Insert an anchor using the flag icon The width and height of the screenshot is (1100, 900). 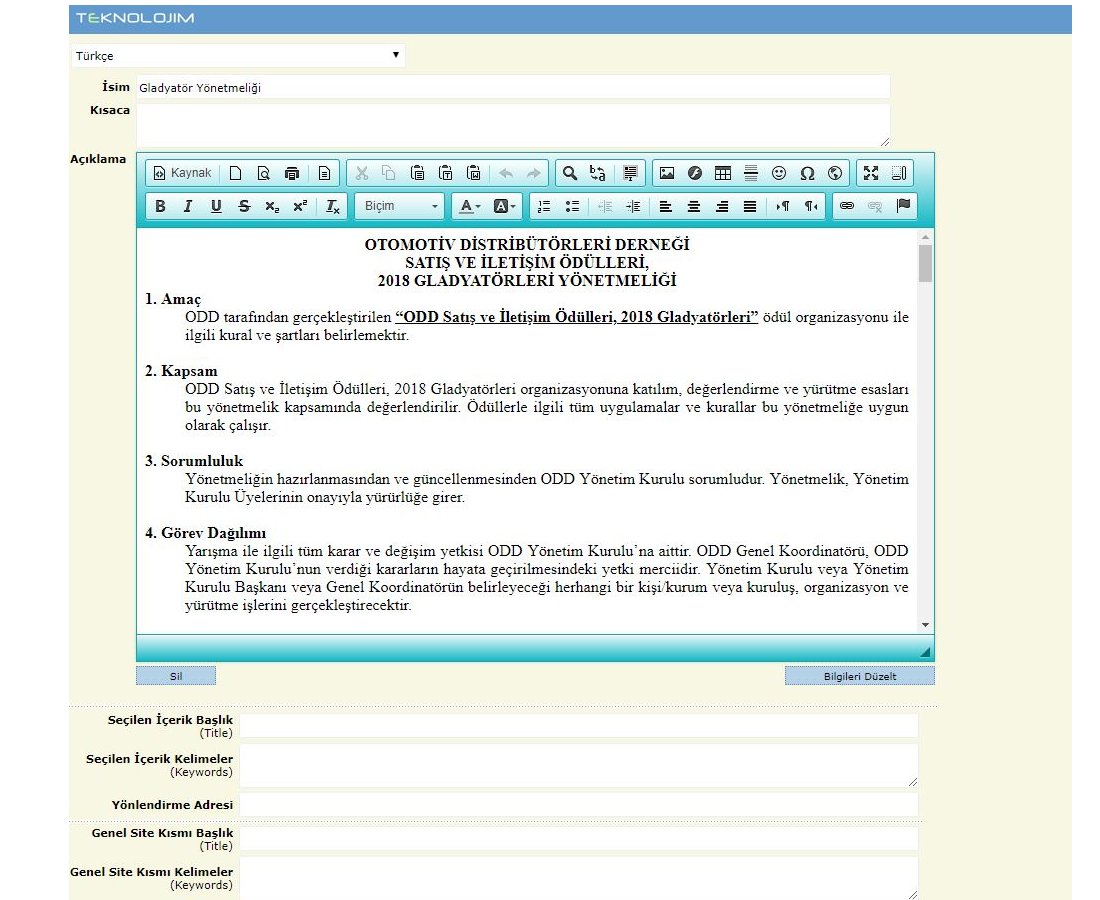(x=903, y=206)
